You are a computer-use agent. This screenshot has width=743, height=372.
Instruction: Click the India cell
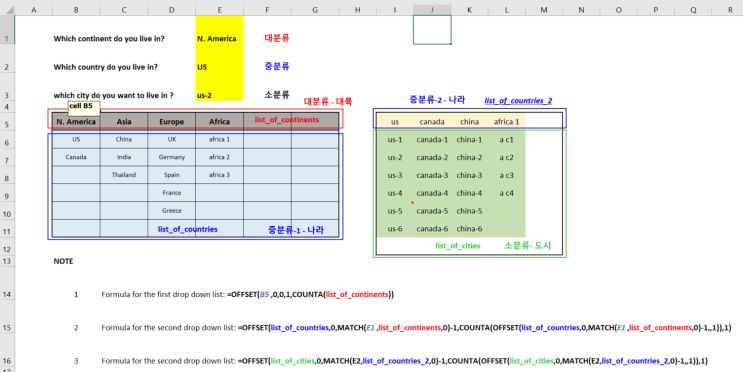[124, 157]
